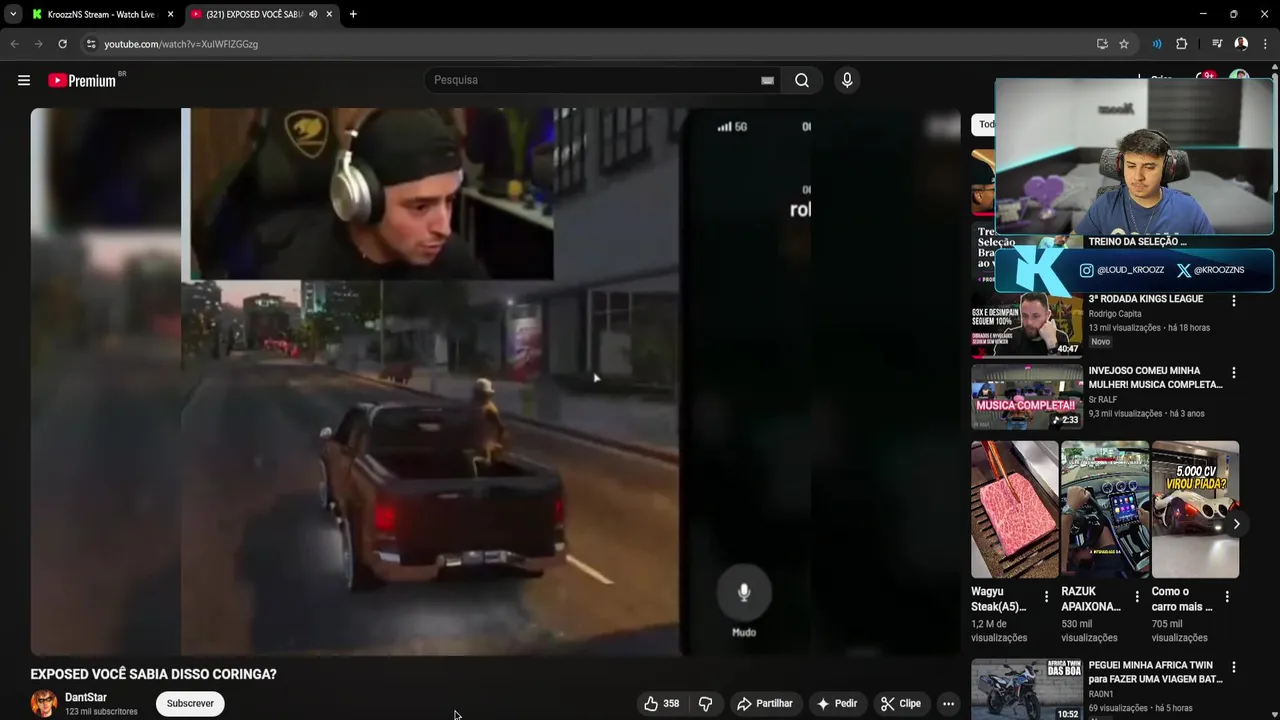Open Chrome media controls icon
The width and height of the screenshot is (1280, 720).
click(1217, 44)
